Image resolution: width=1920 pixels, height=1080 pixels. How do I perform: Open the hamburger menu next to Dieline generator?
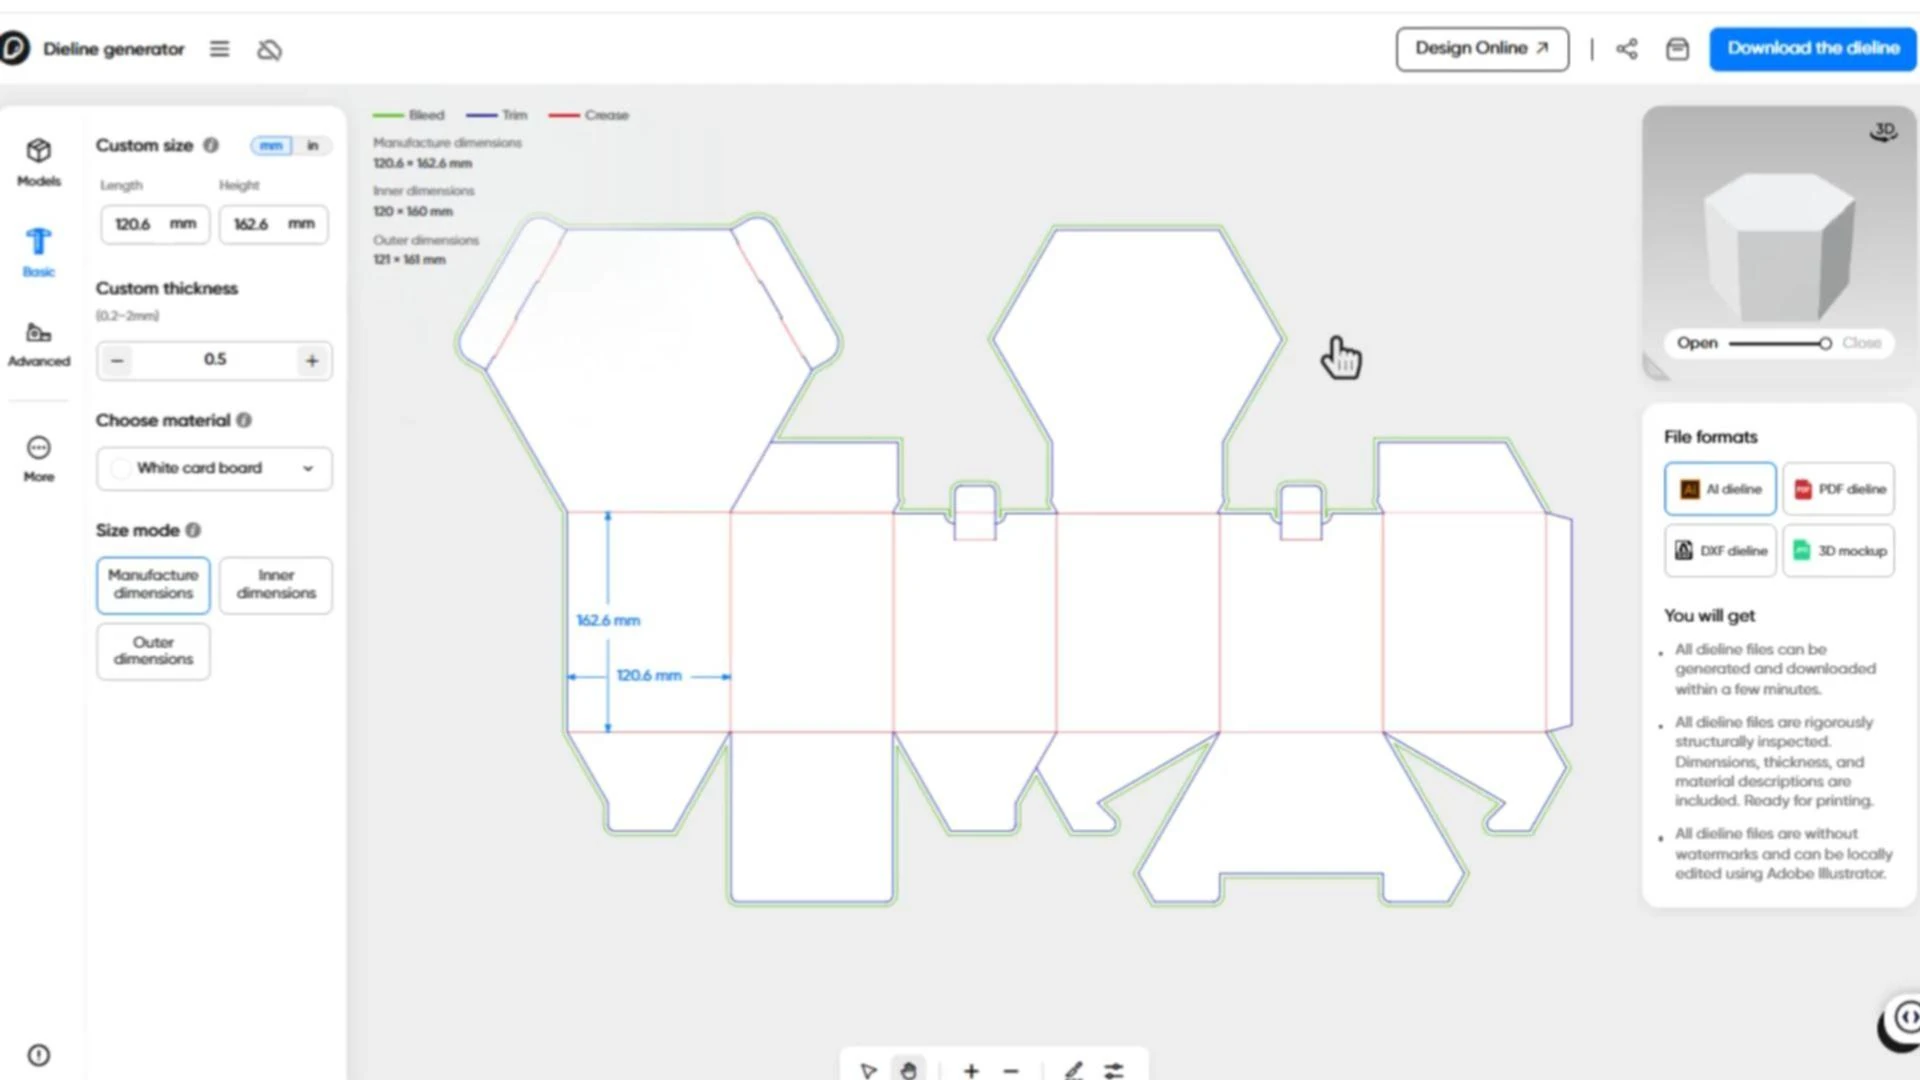pos(219,49)
